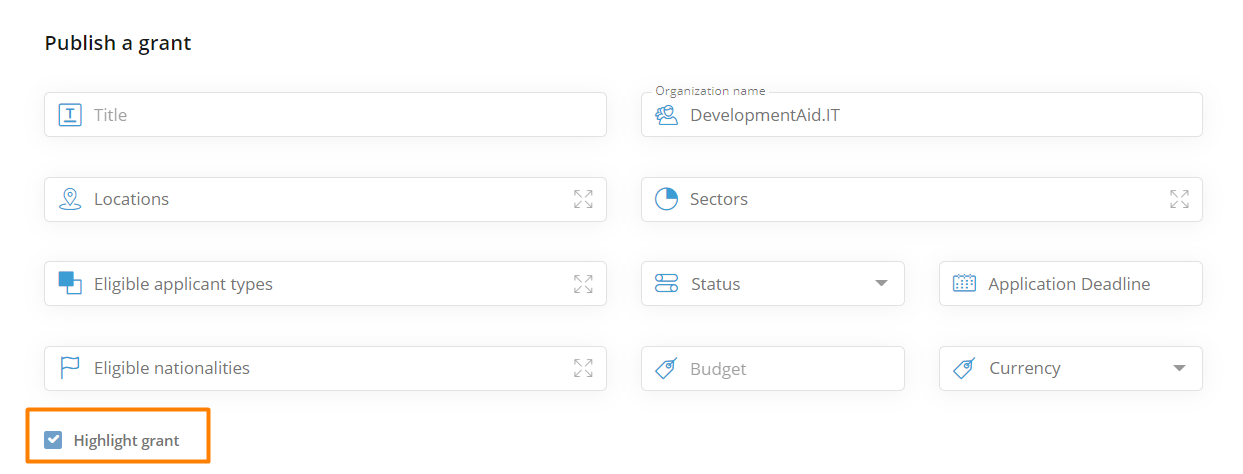Click the Sectors field text

[x=719, y=199]
